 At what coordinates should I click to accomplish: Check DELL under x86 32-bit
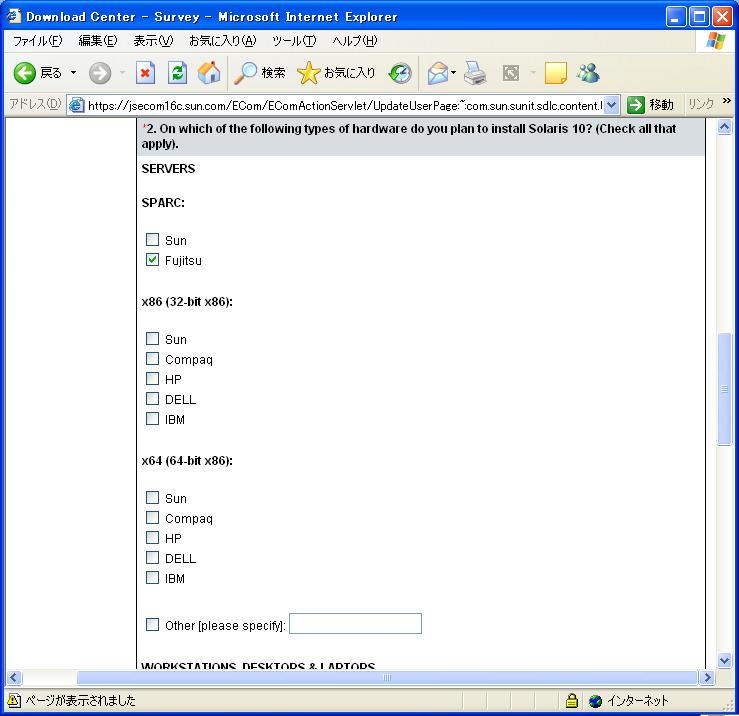(152, 399)
